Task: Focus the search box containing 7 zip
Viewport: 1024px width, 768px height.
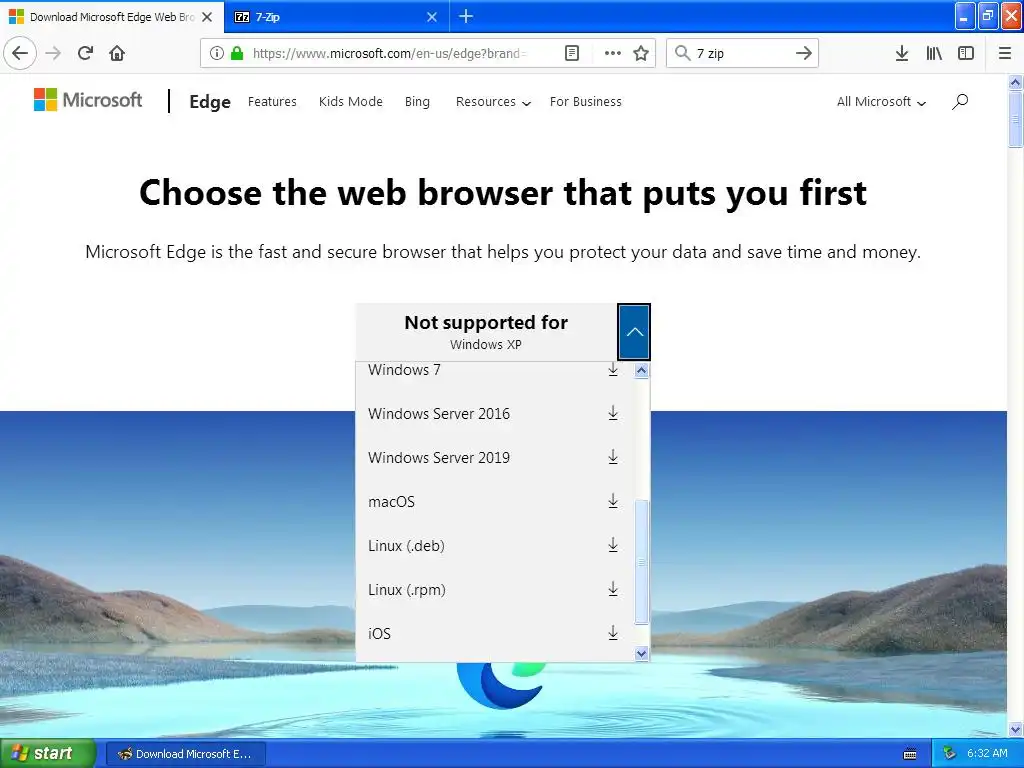Action: click(741, 53)
